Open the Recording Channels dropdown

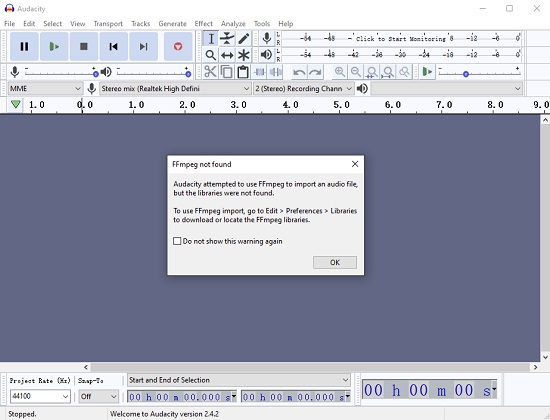(x=303, y=88)
